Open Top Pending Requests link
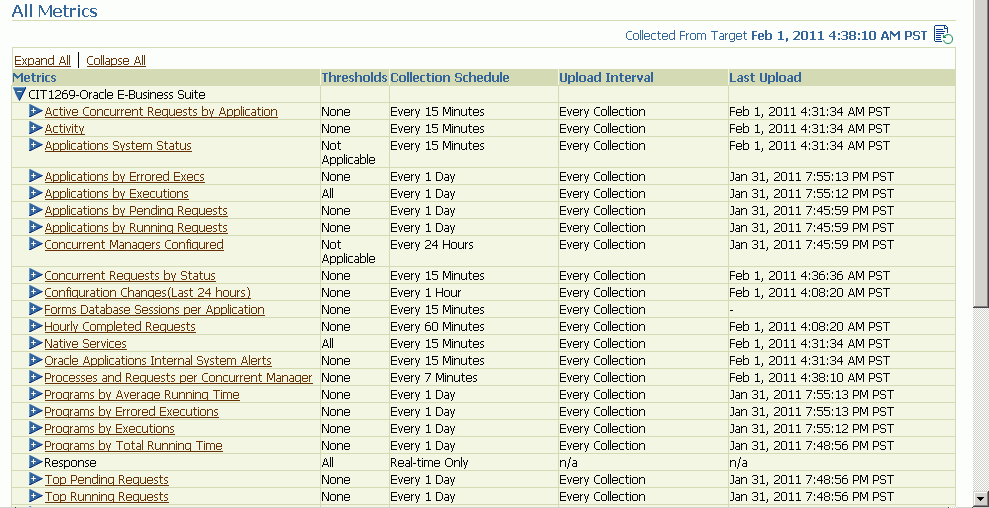This screenshot has height=508, width=989. (x=107, y=480)
